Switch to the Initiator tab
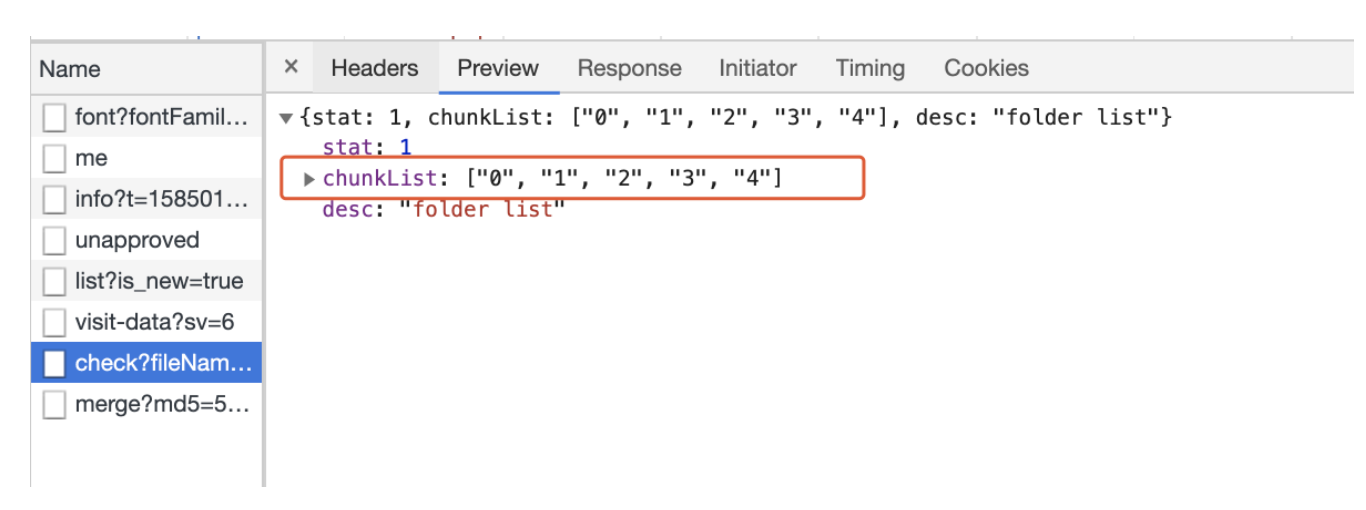Image resolution: width=1366 pixels, height=510 pixels. click(757, 68)
